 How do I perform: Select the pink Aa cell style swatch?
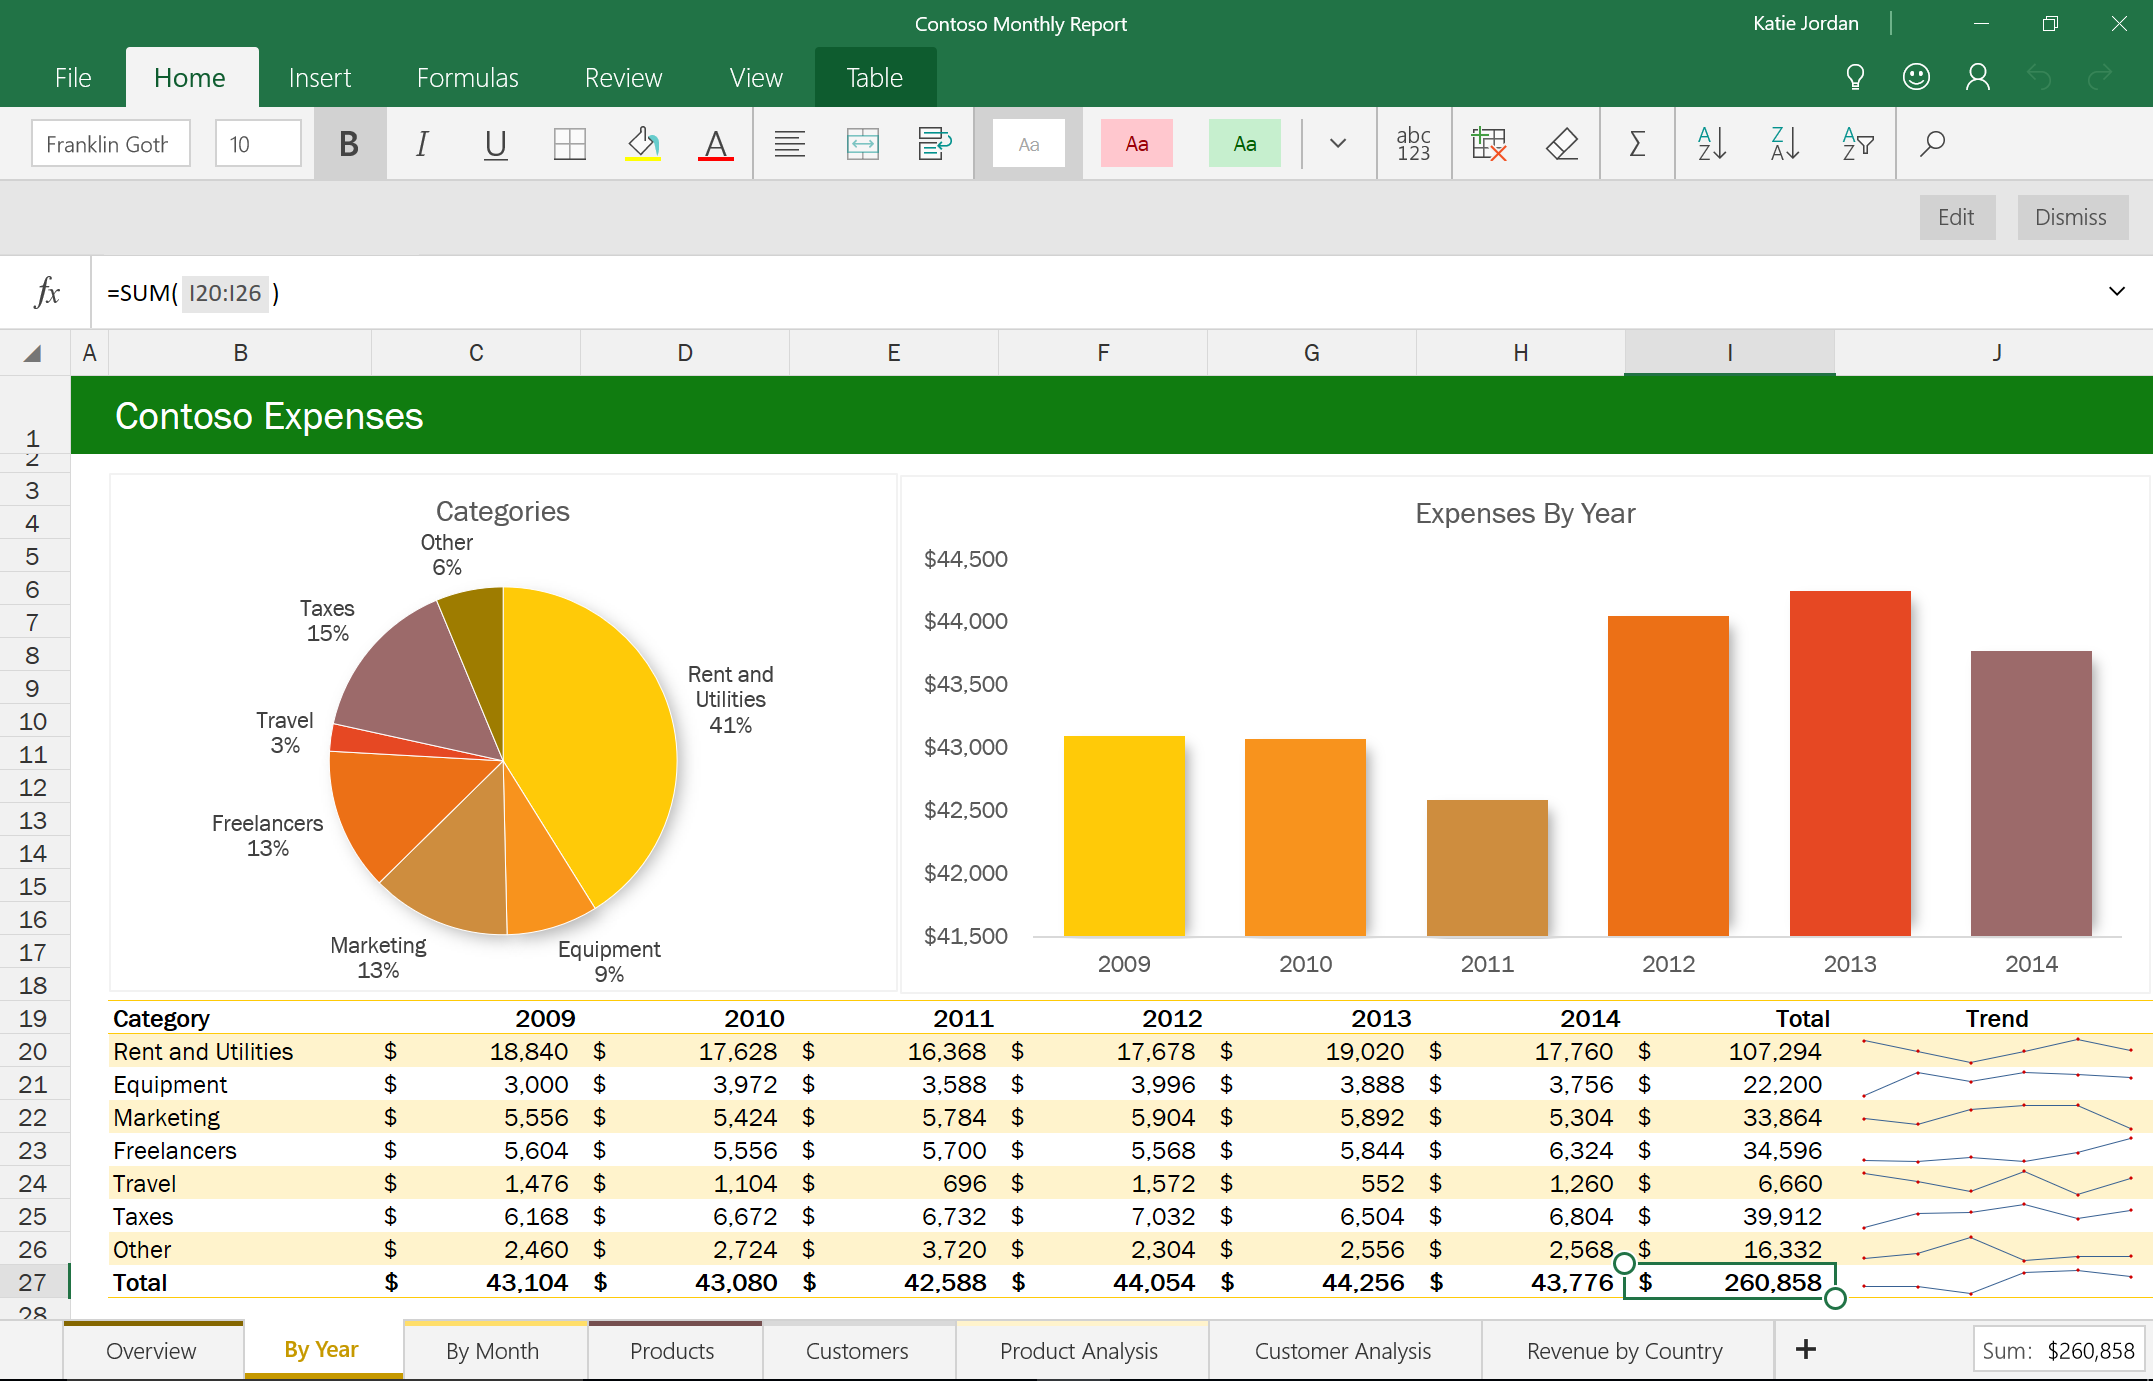click(1136, 143)
